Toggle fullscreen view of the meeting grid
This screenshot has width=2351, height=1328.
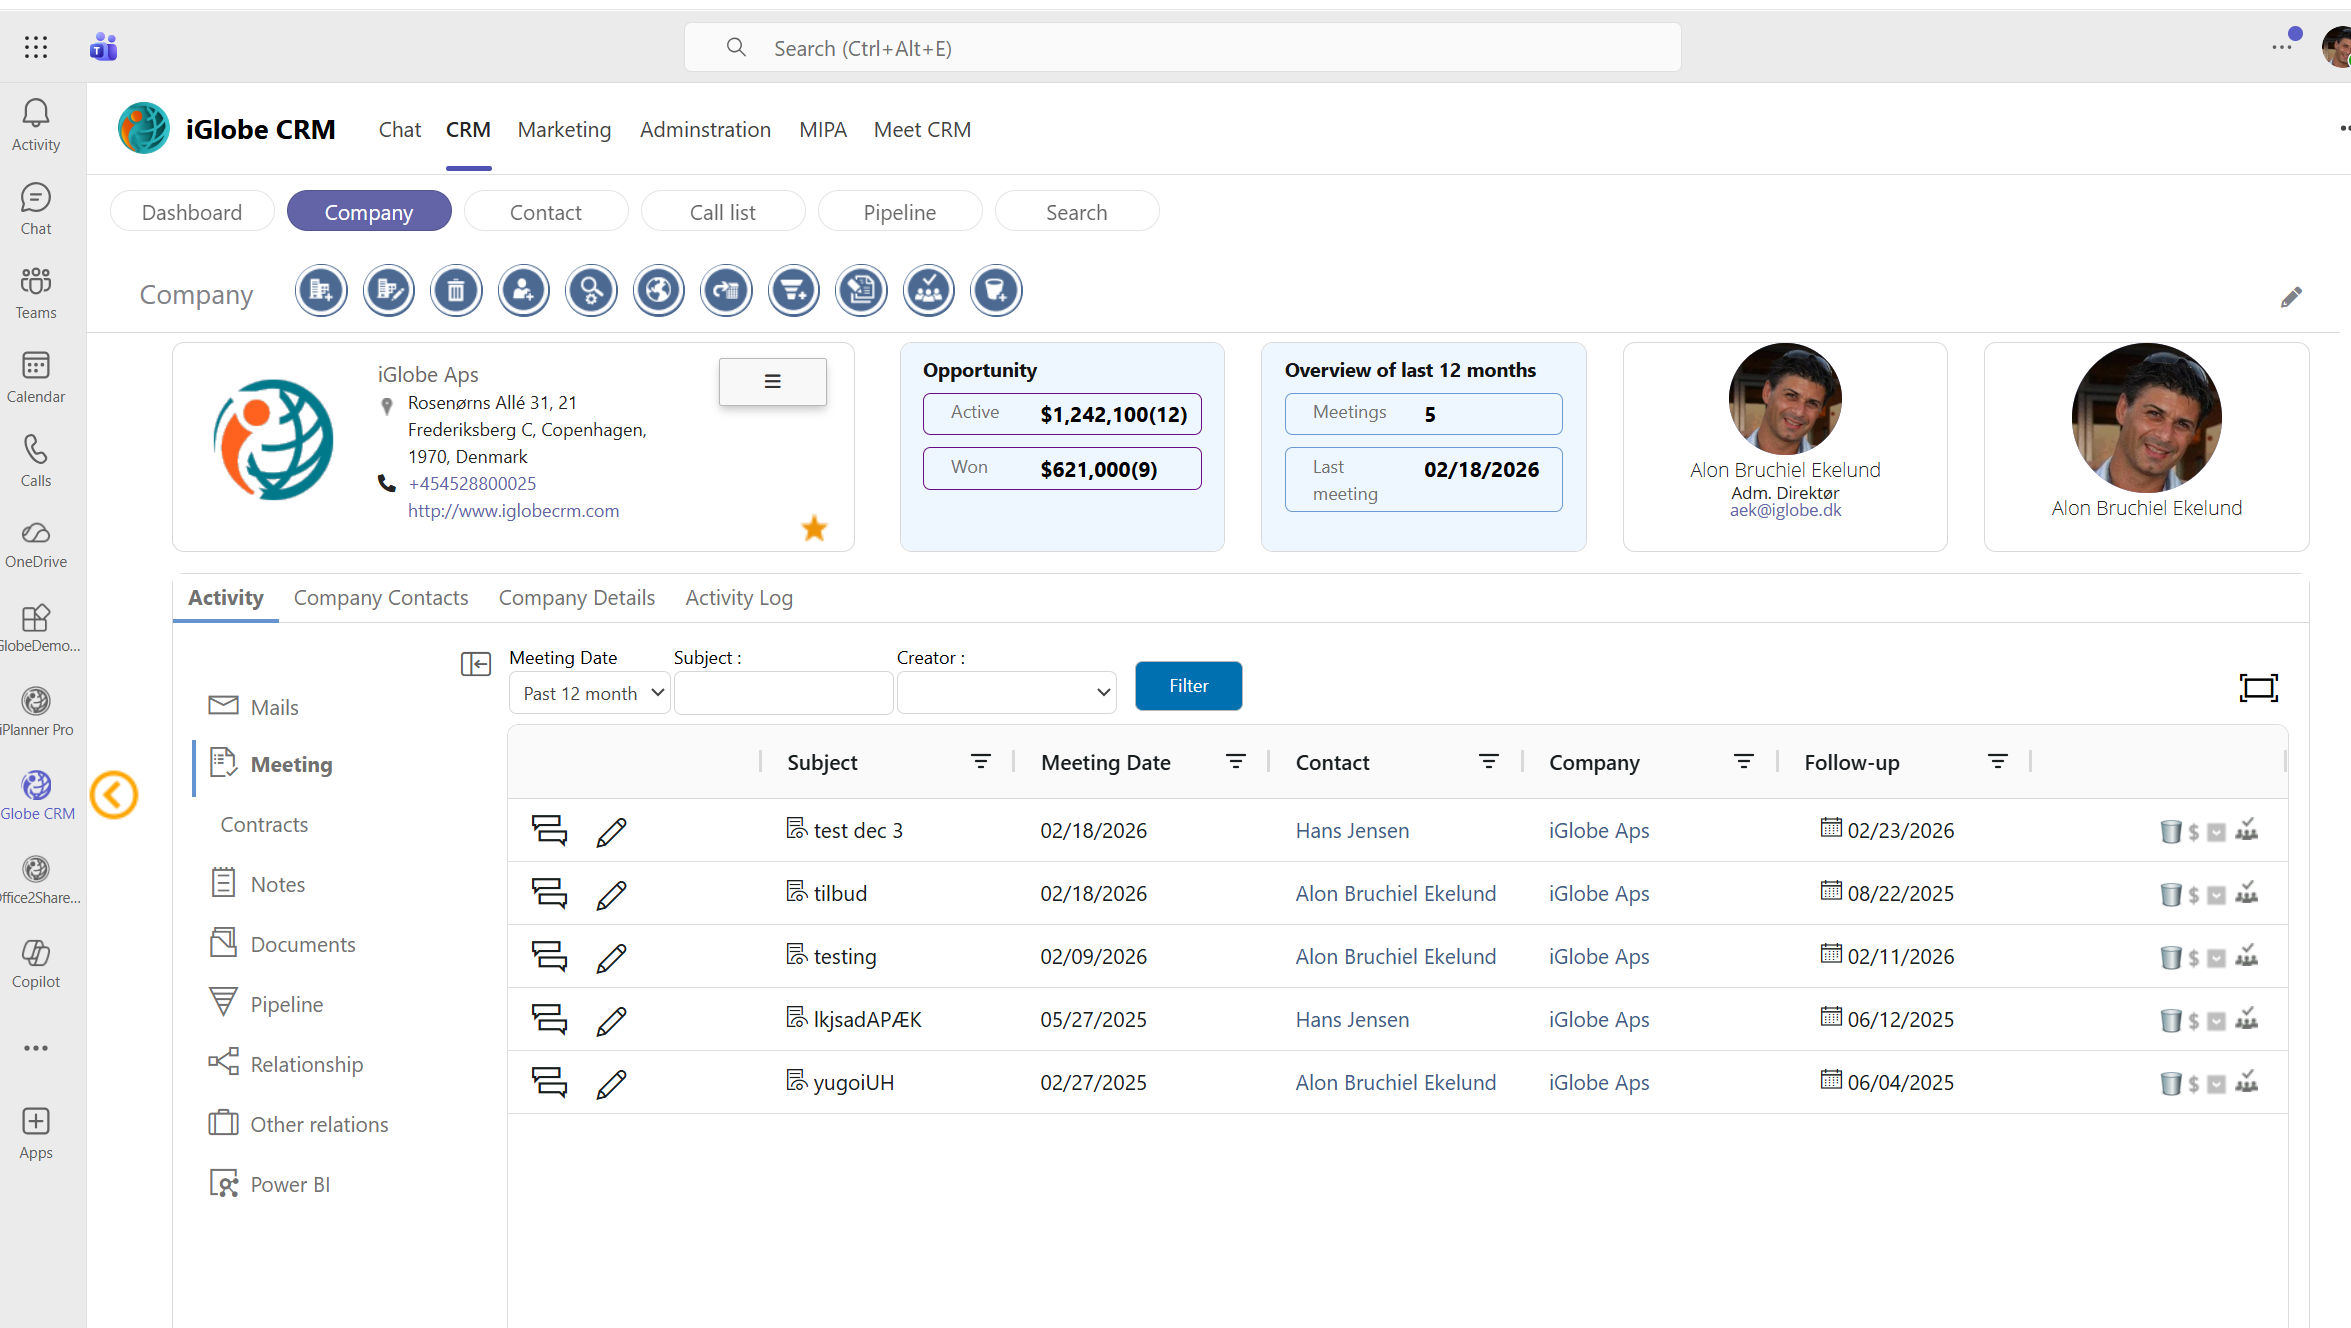coord(2258,687)
